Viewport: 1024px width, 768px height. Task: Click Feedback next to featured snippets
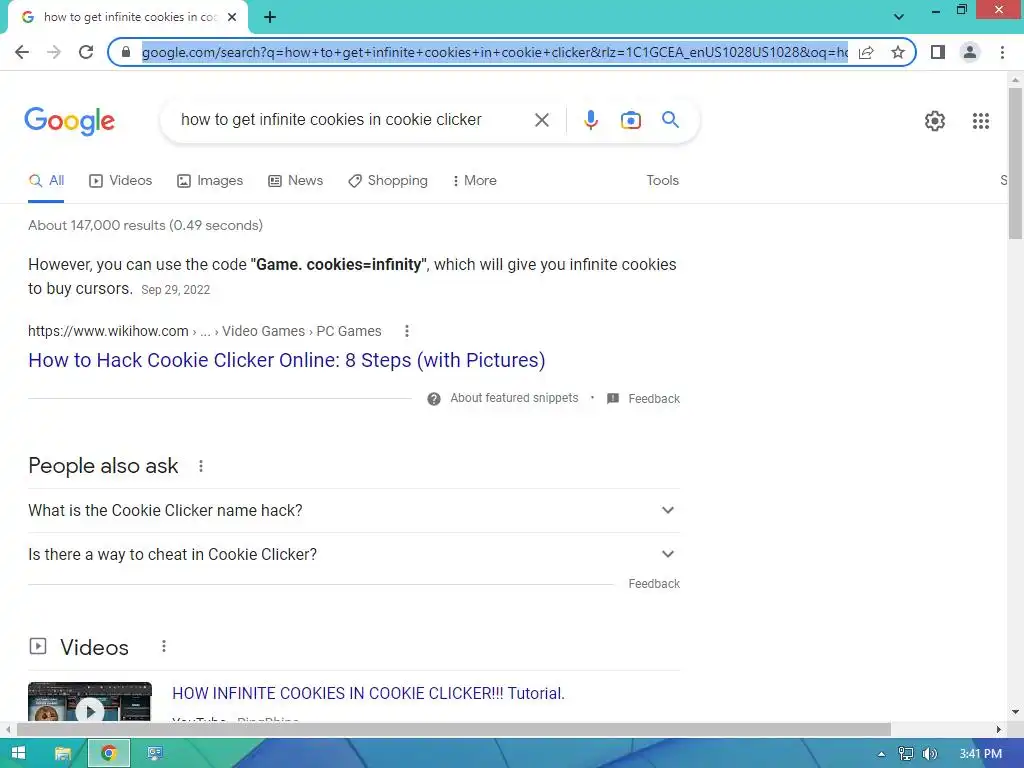tap(654, 399)
